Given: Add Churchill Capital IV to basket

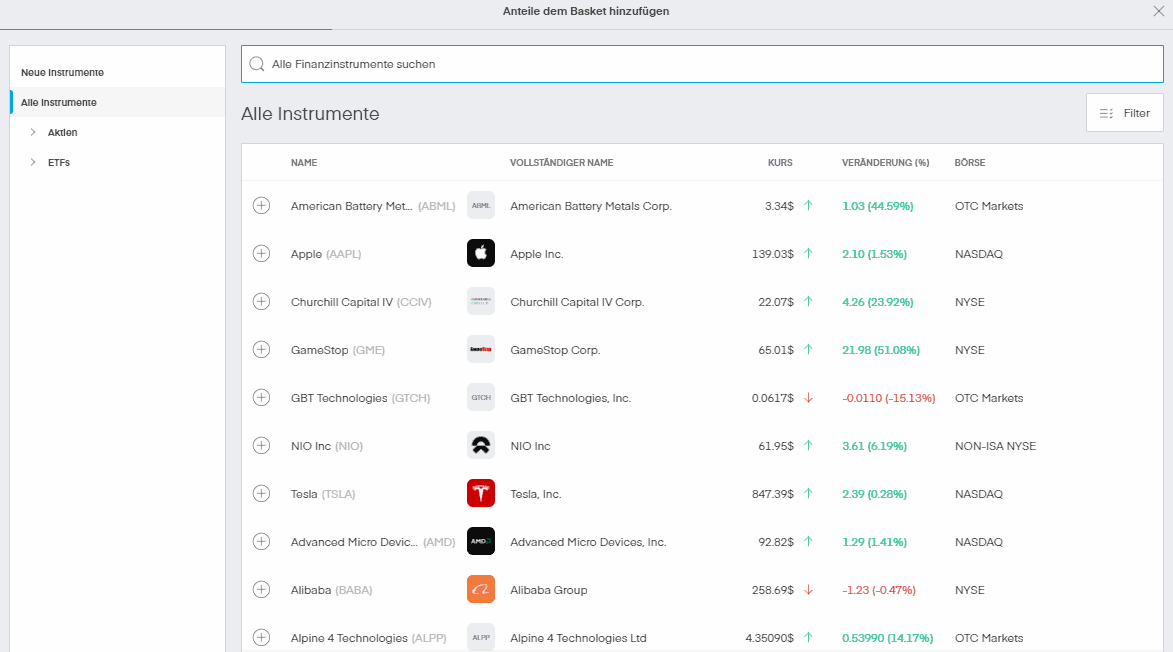Looking at the screenshot, I should tap(261, 301).
